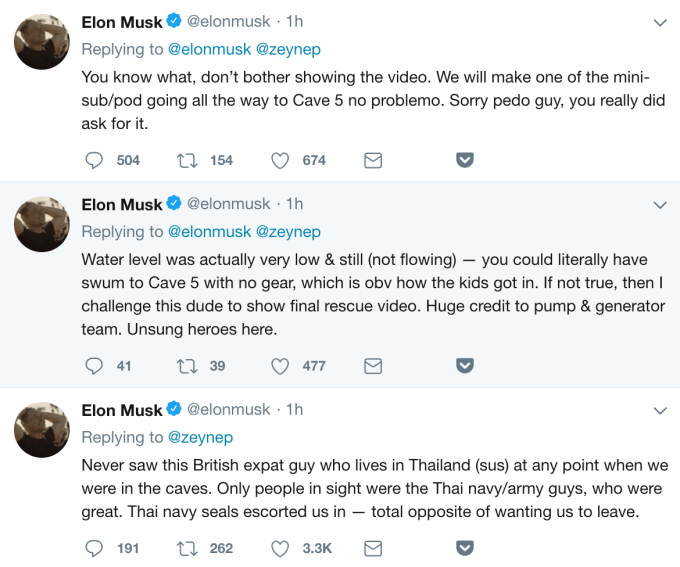The image size is (680, 567).
Task: Open the 1h timestamp of the second tweet
Action: coord(294,204)
